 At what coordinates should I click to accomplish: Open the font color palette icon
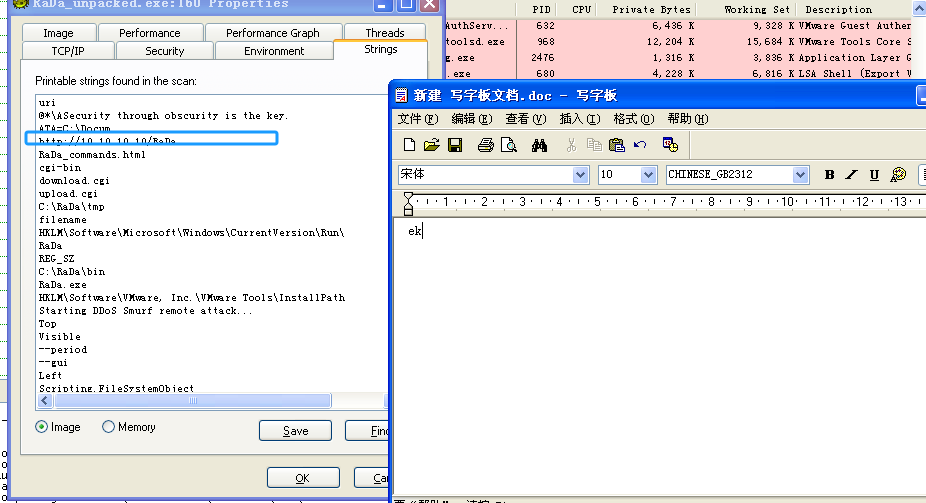point(898,174)
